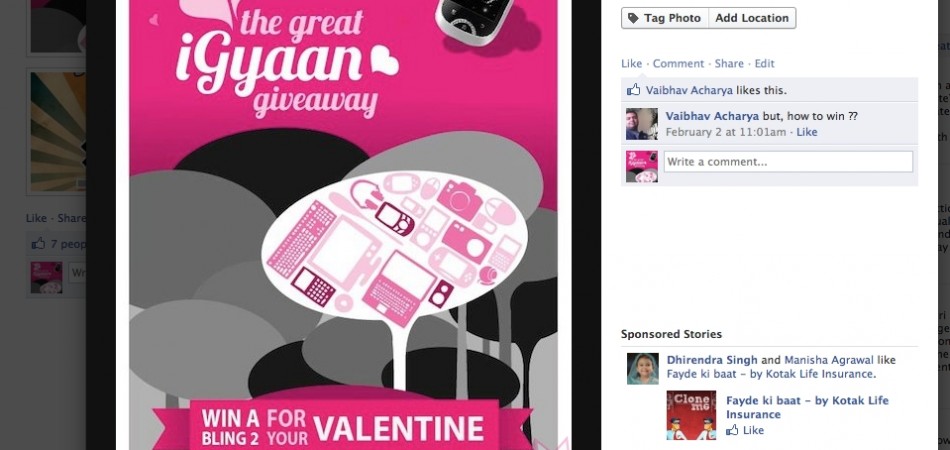Viewport: 950px width, 450px height.
Task: Open the Clone me sponsored thumbnail
Action: coord(691,415)
